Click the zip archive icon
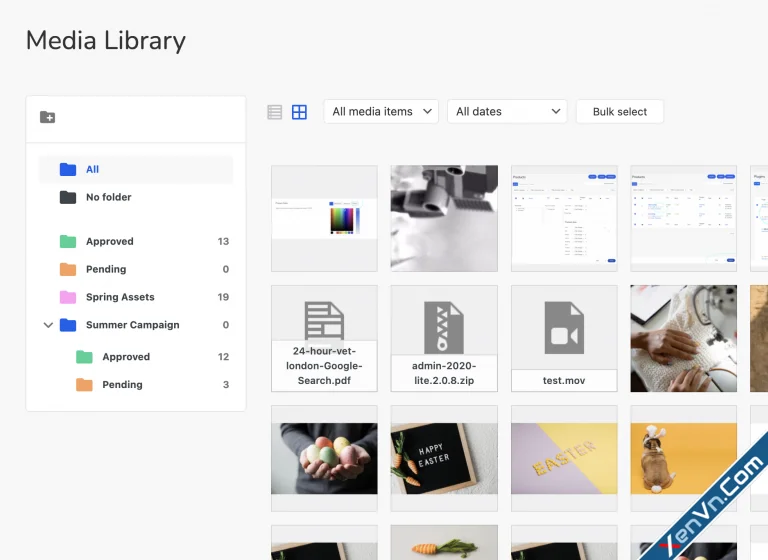 [444, 327]
